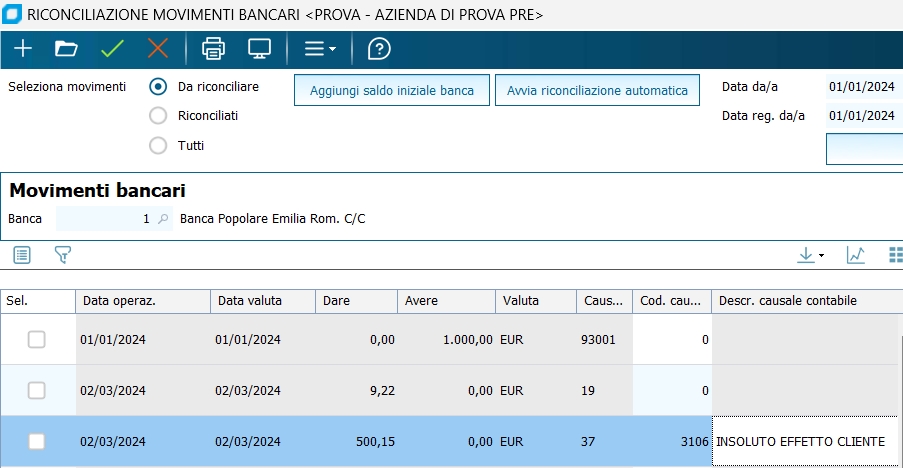Click the filter funnel icon
The width and height of the screenshot is (903, 468).
(63, 255)
